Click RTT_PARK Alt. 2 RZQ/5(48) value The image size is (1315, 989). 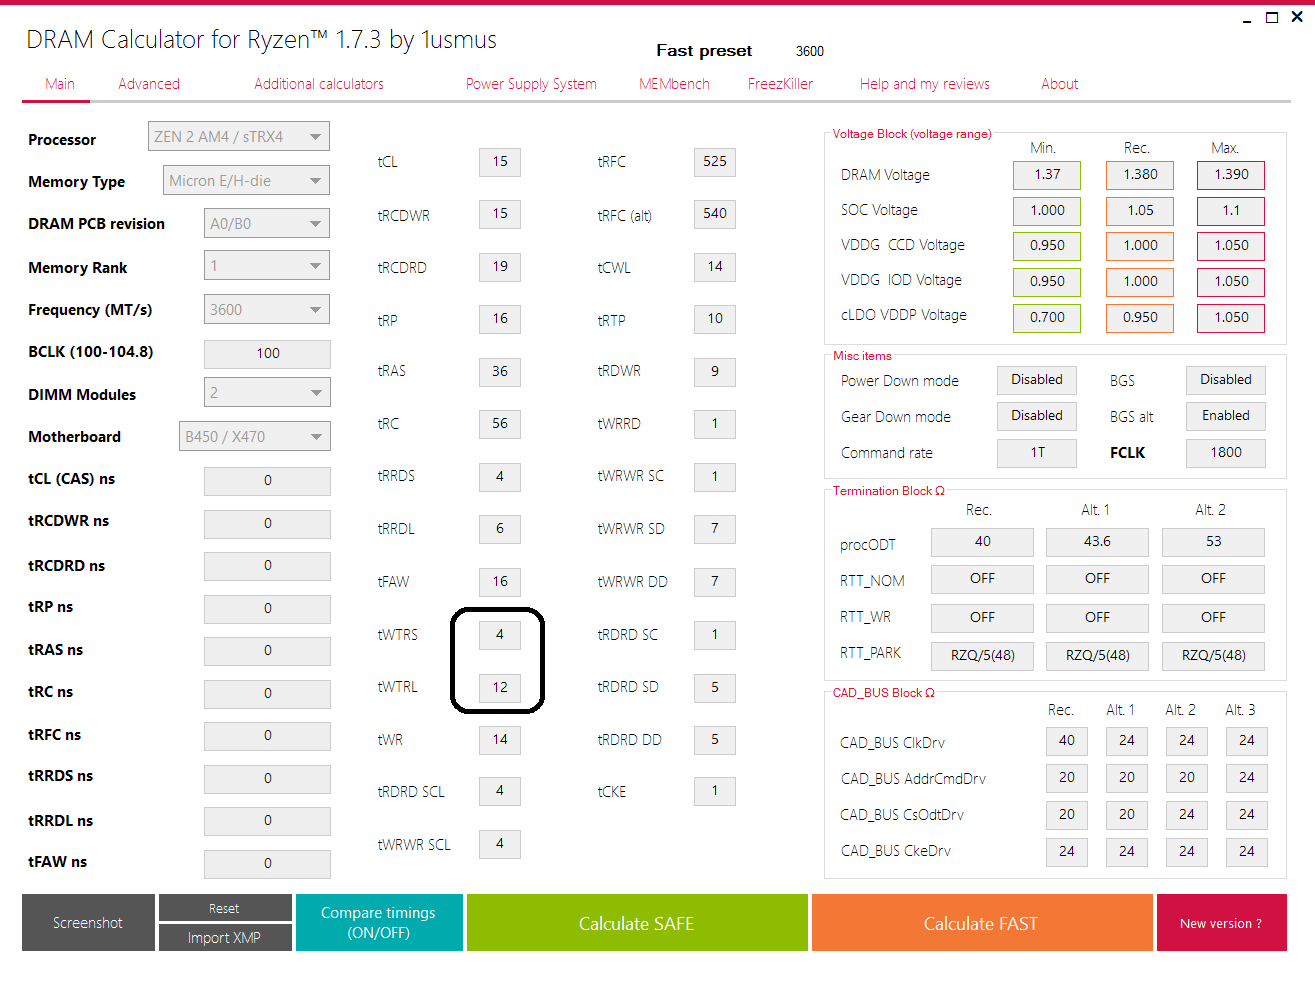click(x=1213, y=656)
